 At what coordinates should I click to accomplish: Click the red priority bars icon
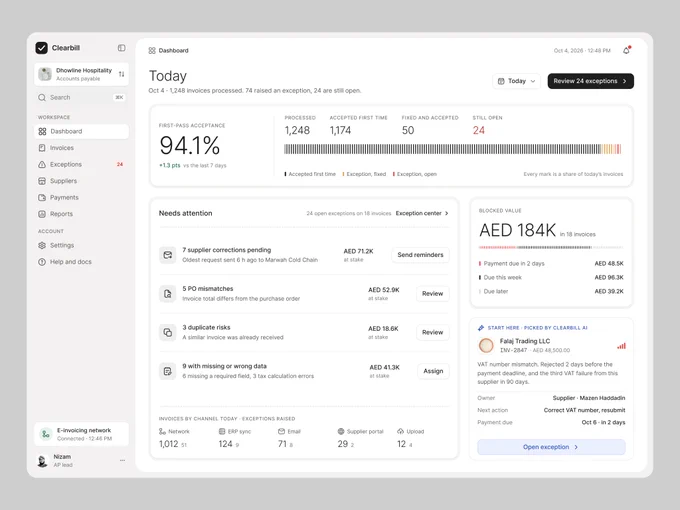pos(621,346)
